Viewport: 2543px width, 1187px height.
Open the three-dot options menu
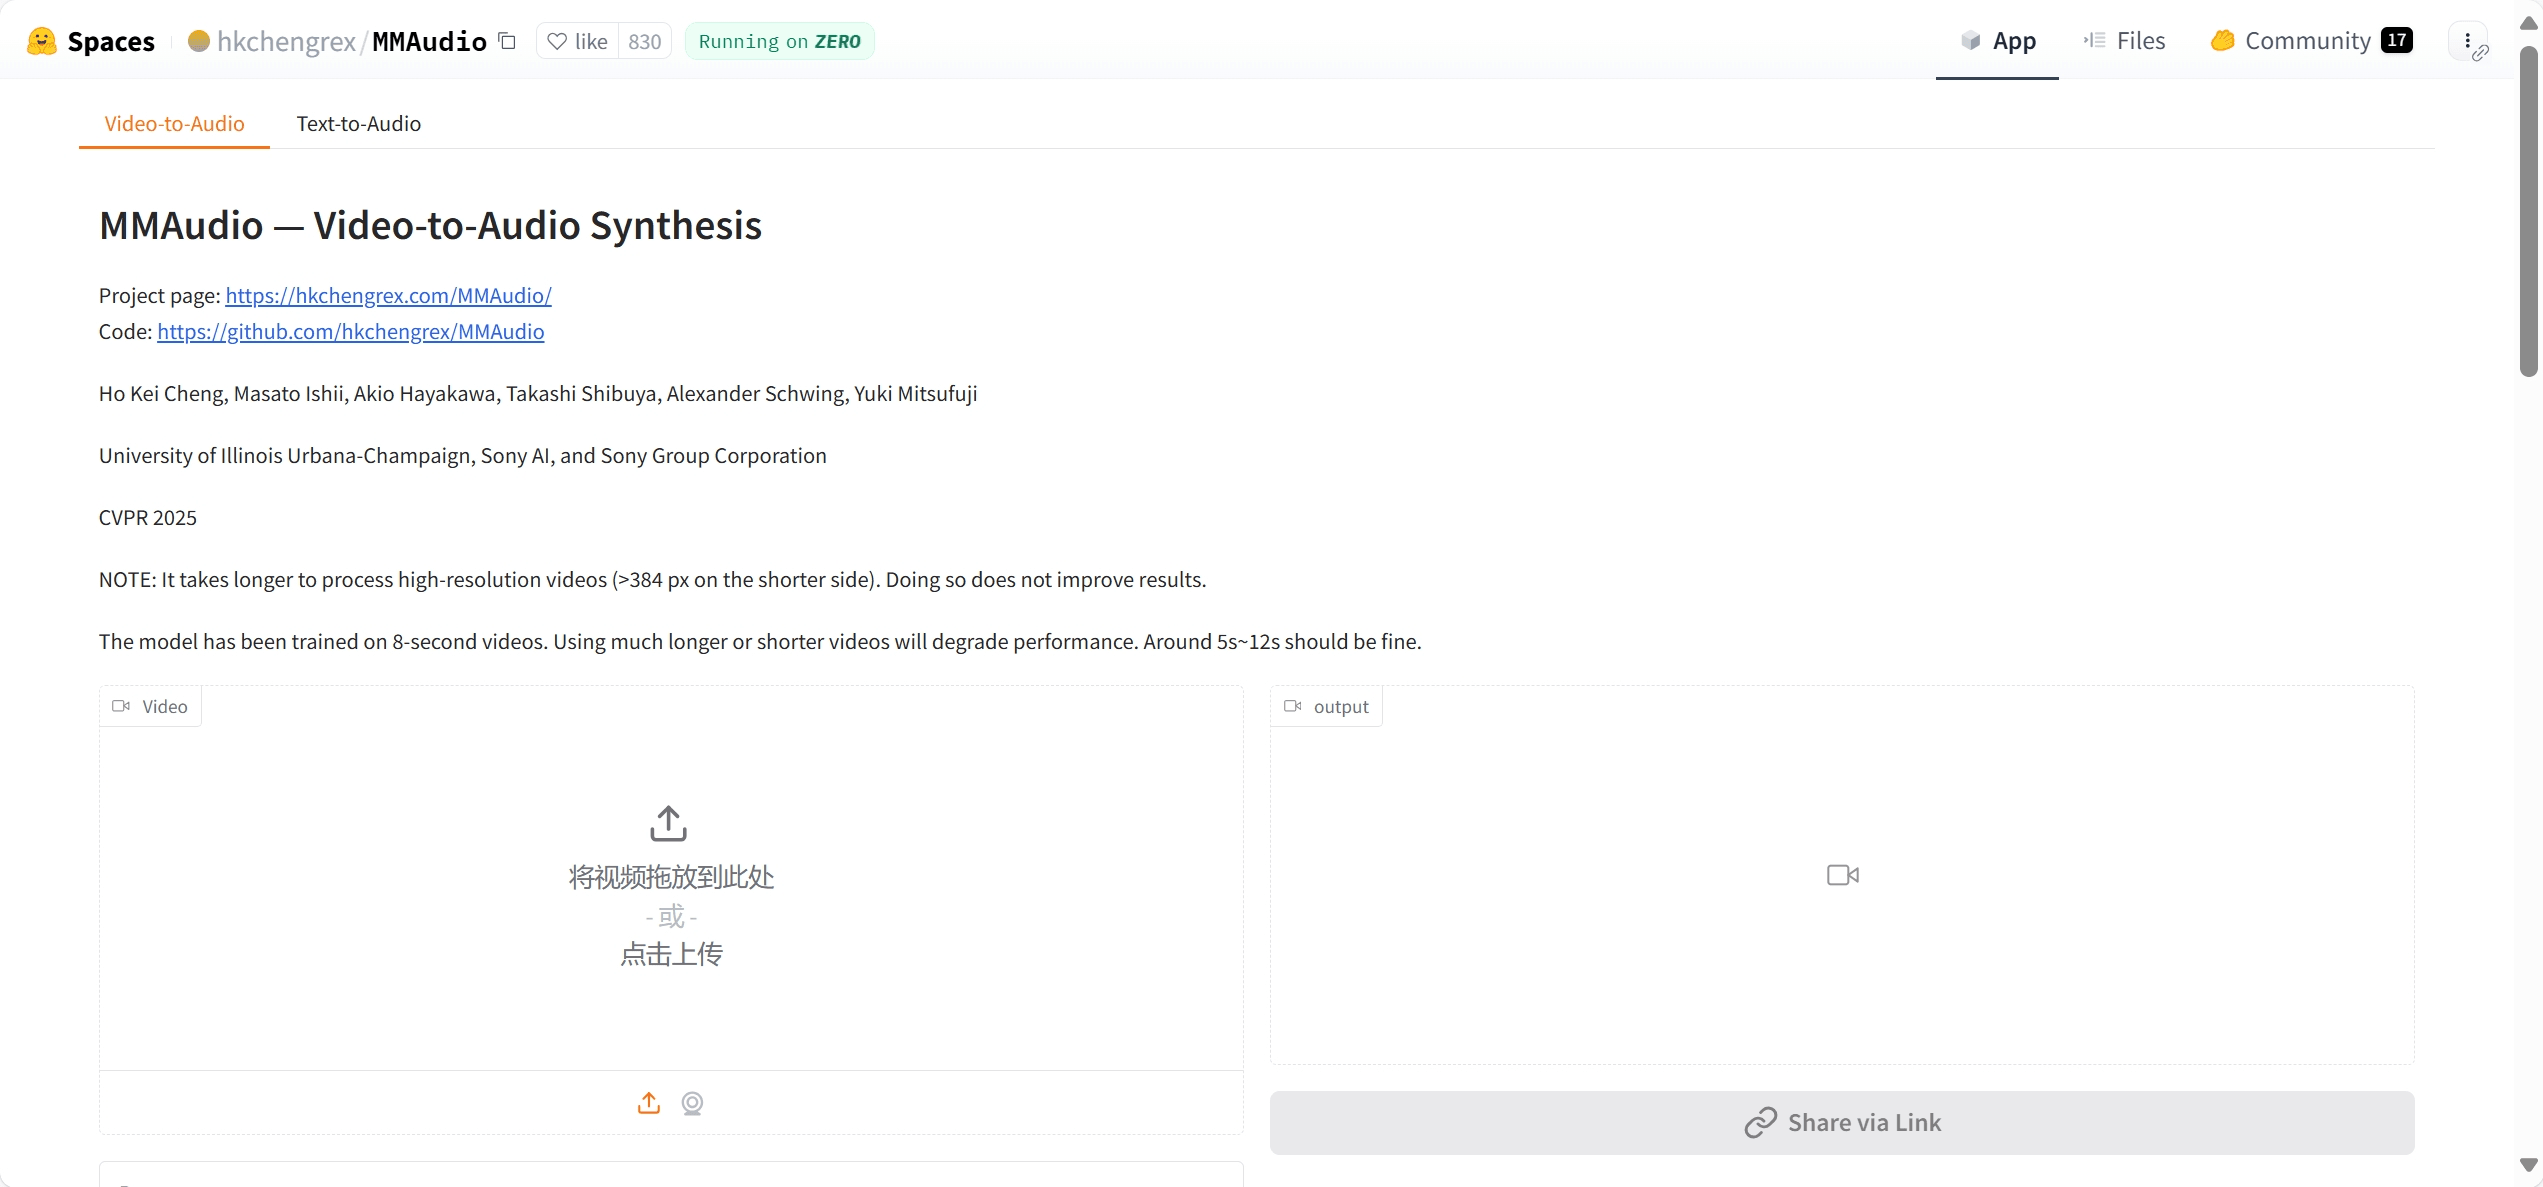(x=2468, y=41)
